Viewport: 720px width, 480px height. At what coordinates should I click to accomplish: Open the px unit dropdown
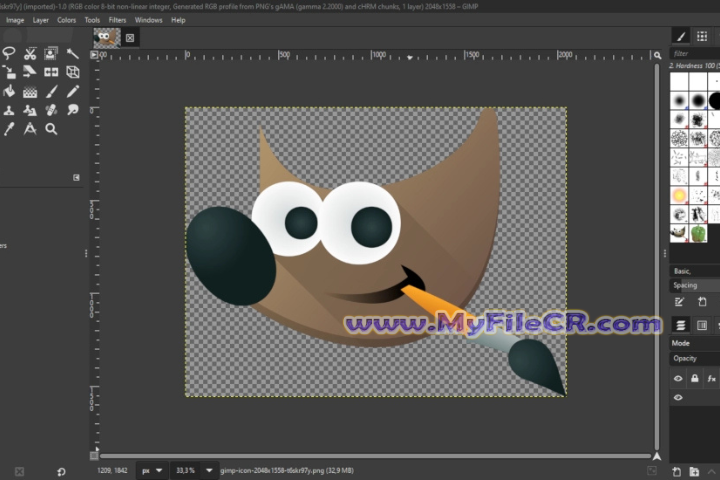coord(152,470)
